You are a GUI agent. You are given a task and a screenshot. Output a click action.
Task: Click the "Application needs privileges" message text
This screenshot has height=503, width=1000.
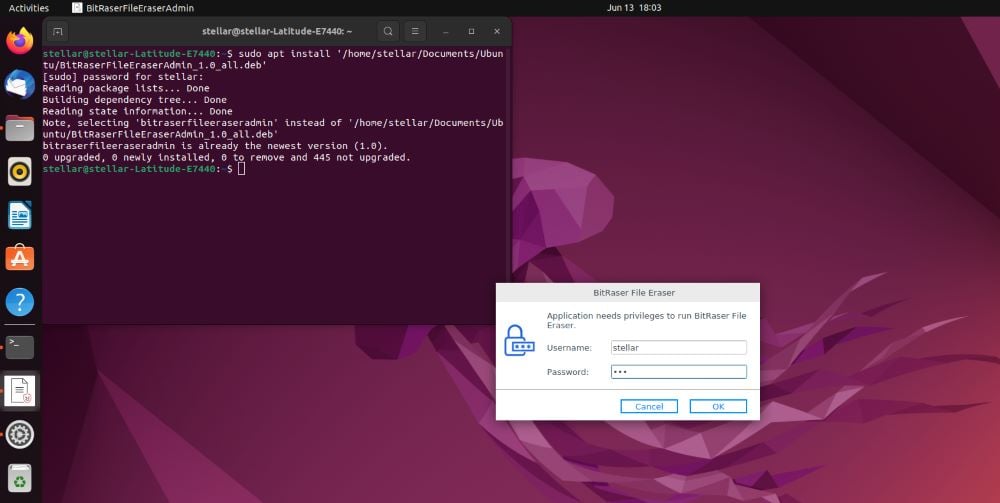click(x=646, y=320)
